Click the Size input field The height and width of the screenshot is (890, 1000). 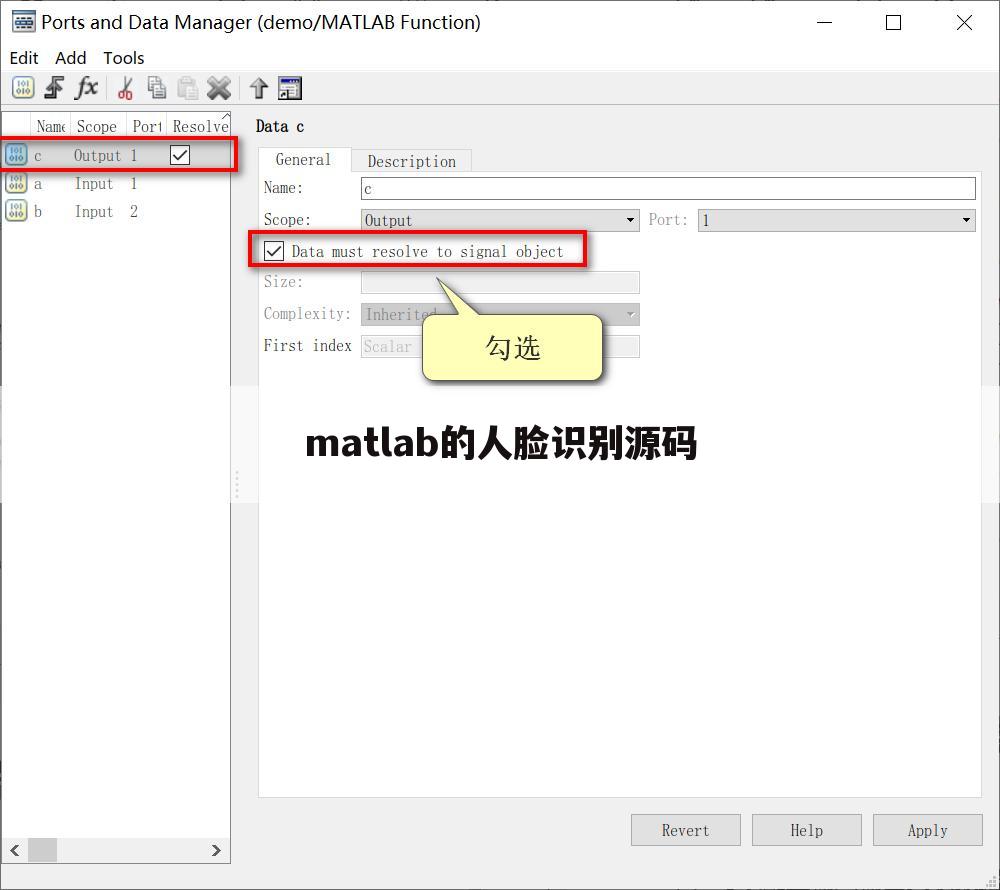500,282
